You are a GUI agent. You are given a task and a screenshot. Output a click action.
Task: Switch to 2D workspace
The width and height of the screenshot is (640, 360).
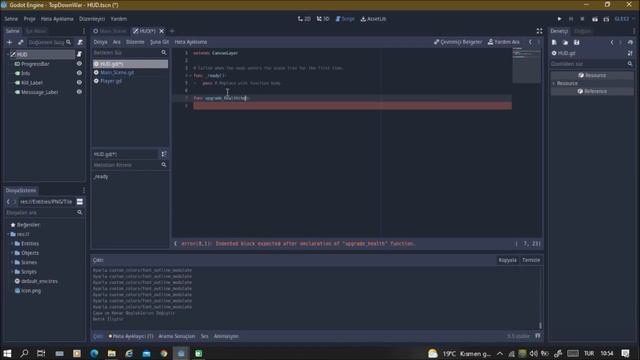[304, 19]
